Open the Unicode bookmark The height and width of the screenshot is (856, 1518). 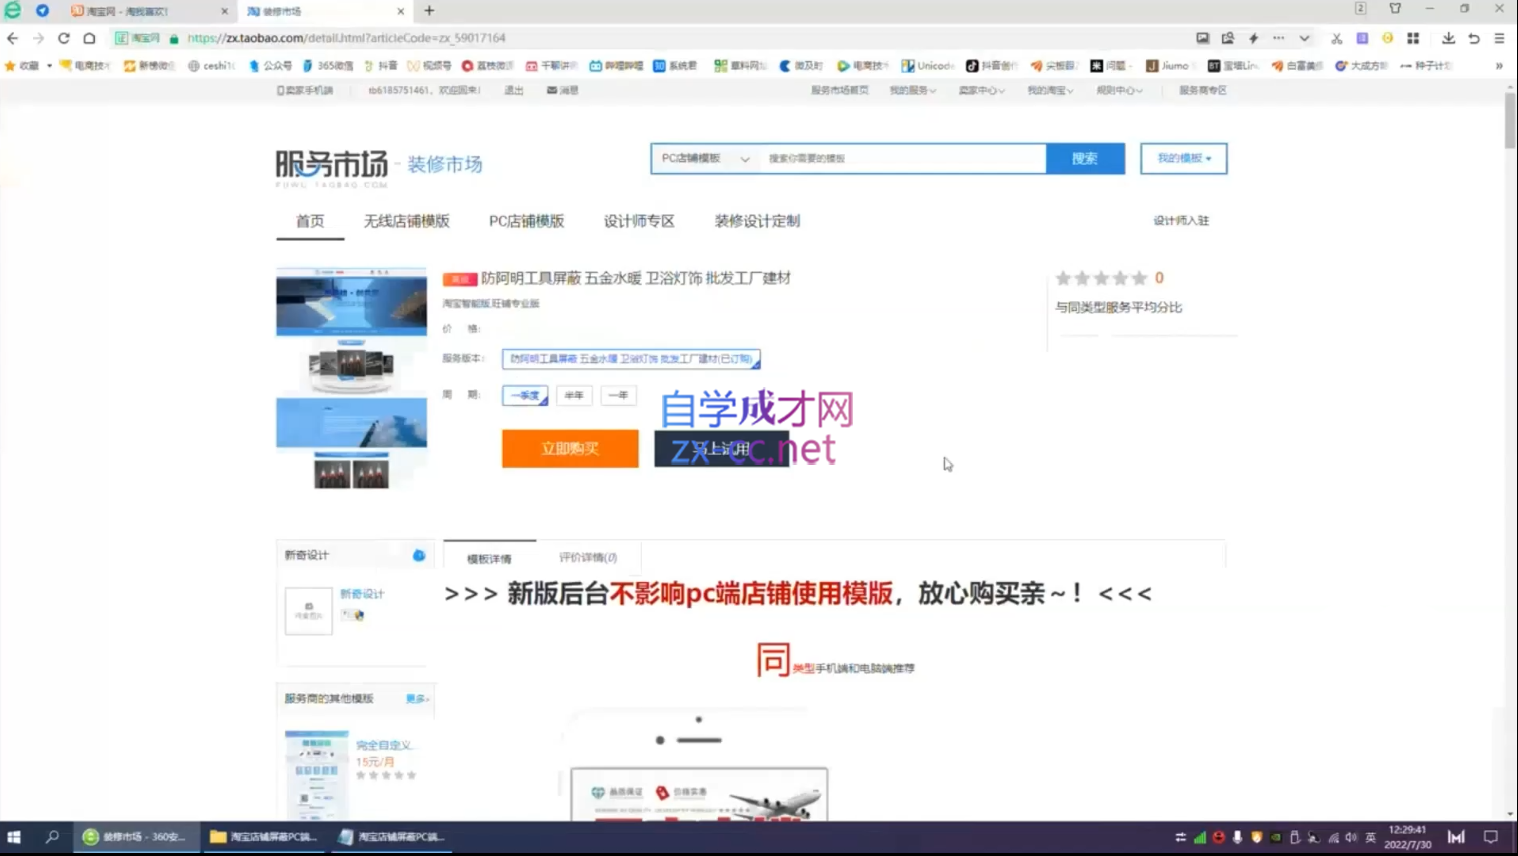pyautogui.click(x=927, y=66)
